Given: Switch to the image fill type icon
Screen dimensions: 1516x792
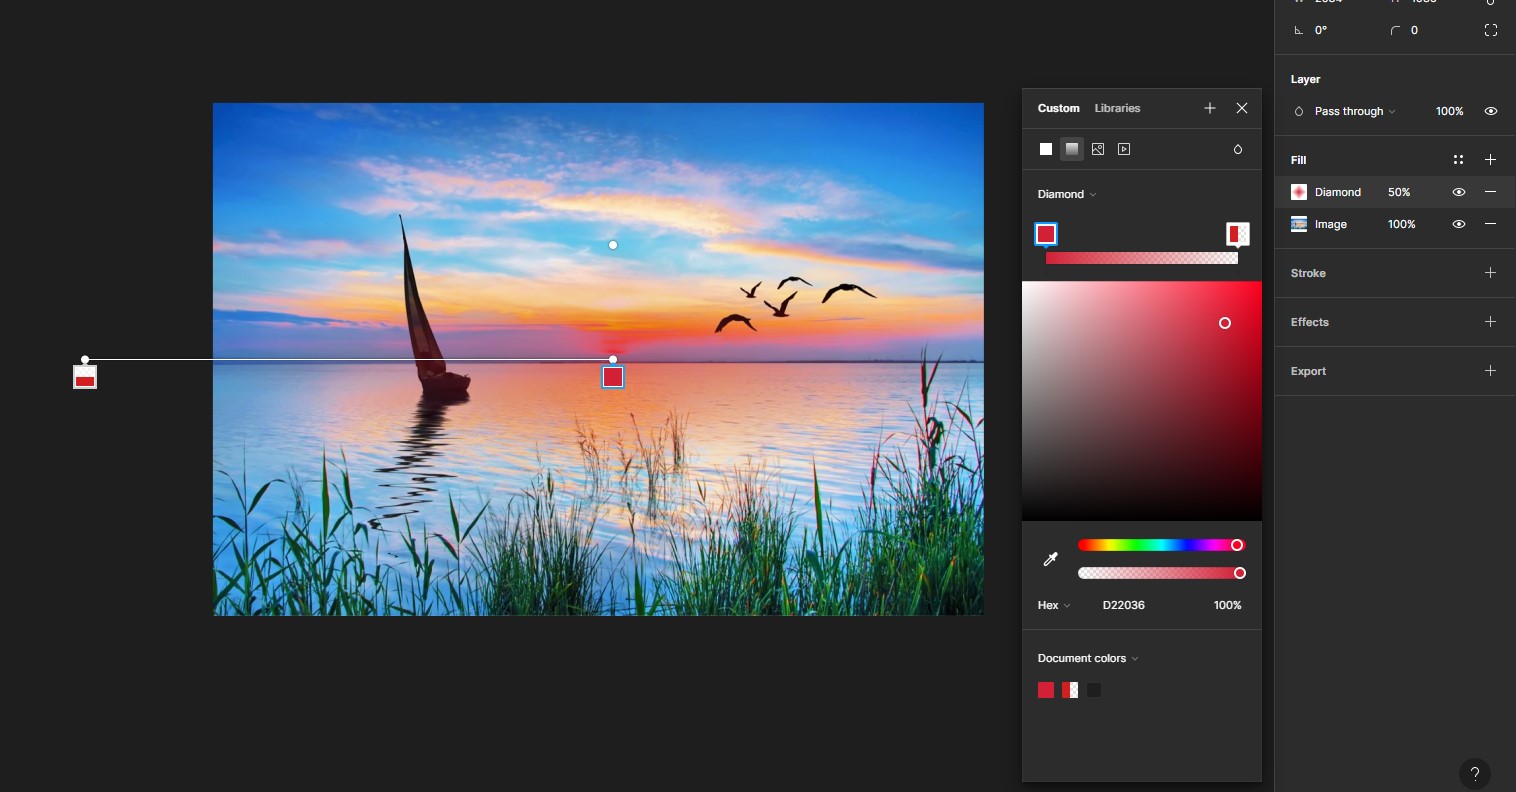Looking at the screenshot, I should click(1098, 149).
